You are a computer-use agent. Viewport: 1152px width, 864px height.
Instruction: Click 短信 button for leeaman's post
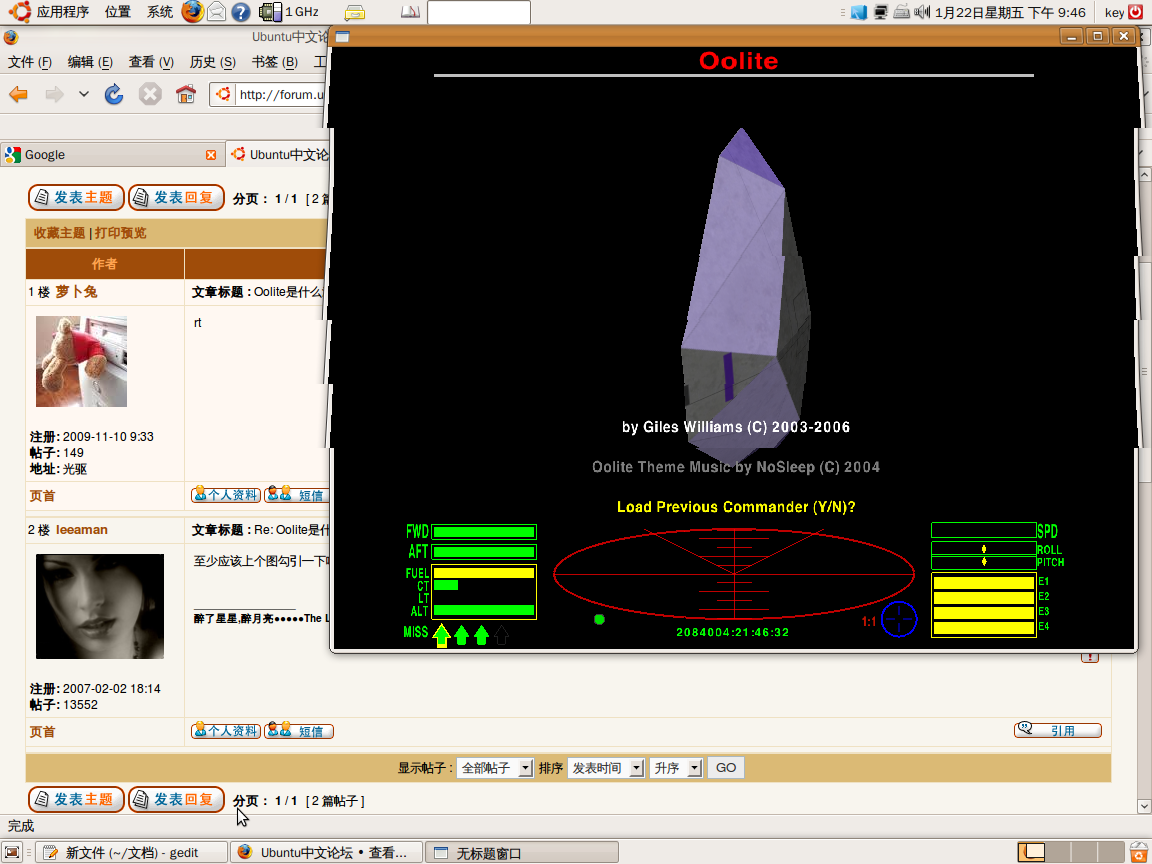[x=299, y=730]
